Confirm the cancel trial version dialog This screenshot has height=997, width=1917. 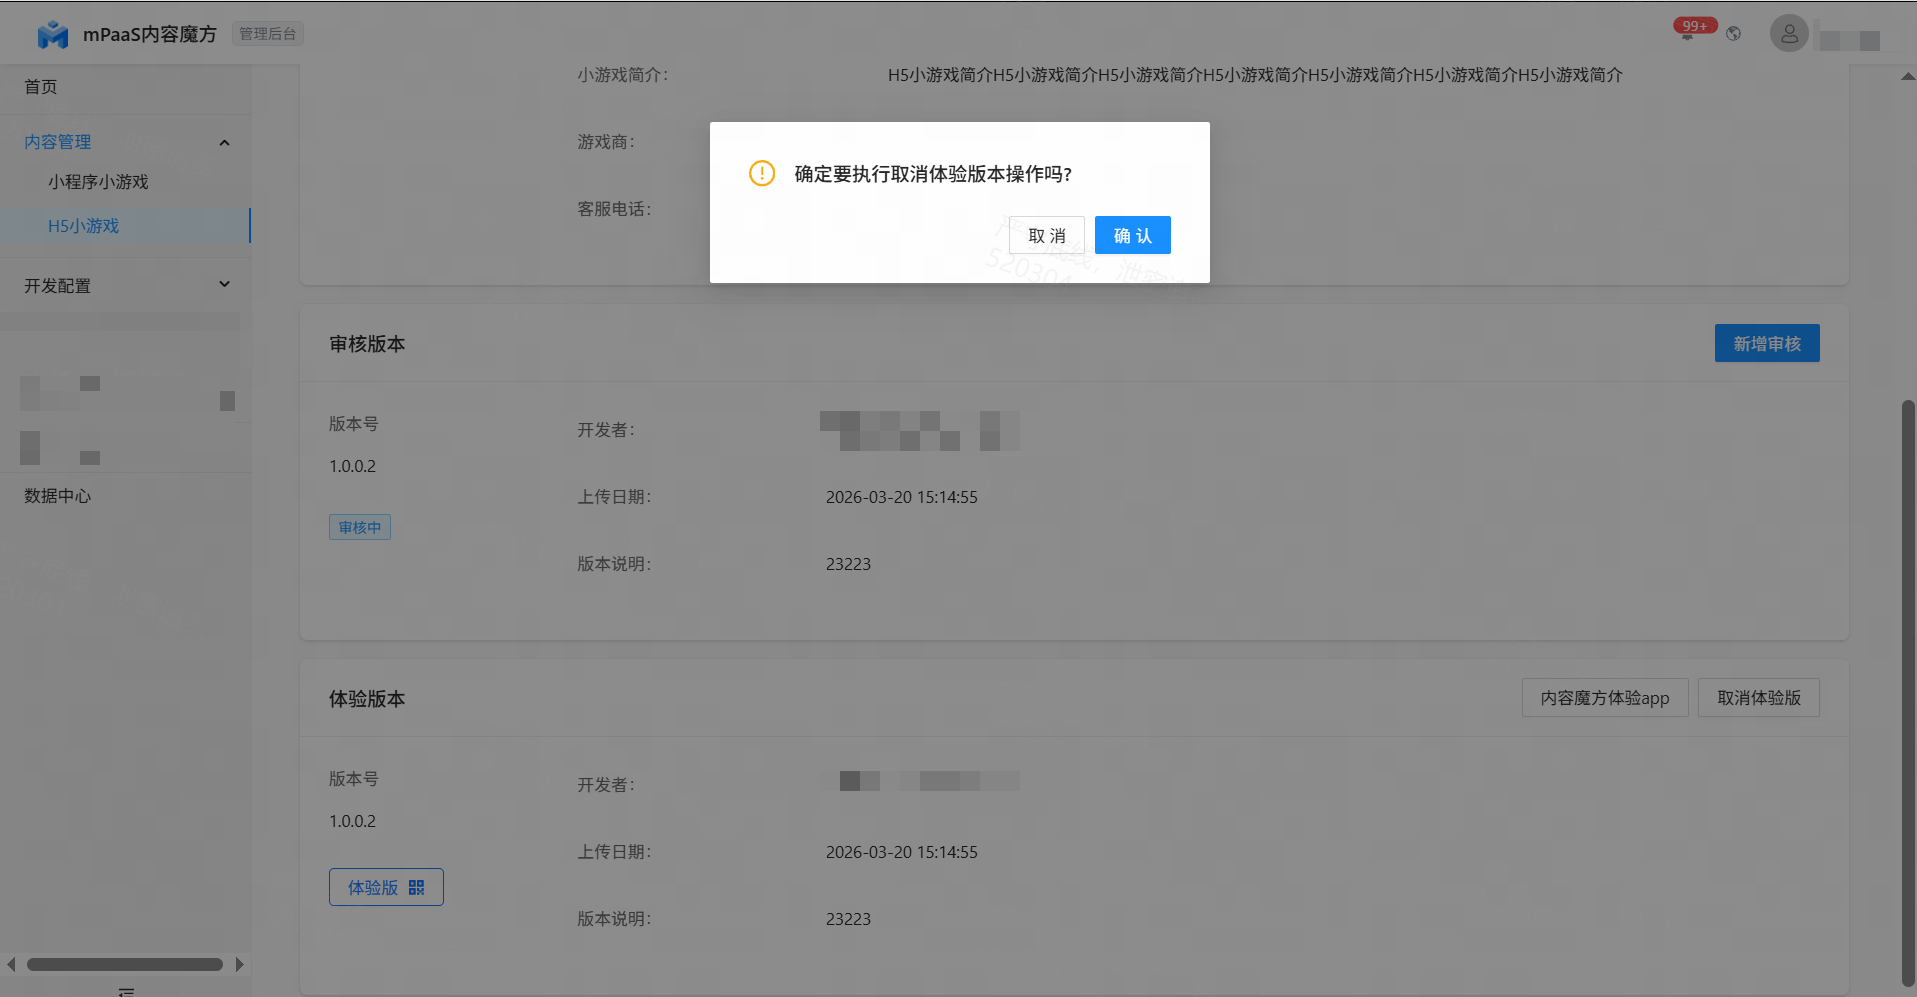click(1133, 236)
